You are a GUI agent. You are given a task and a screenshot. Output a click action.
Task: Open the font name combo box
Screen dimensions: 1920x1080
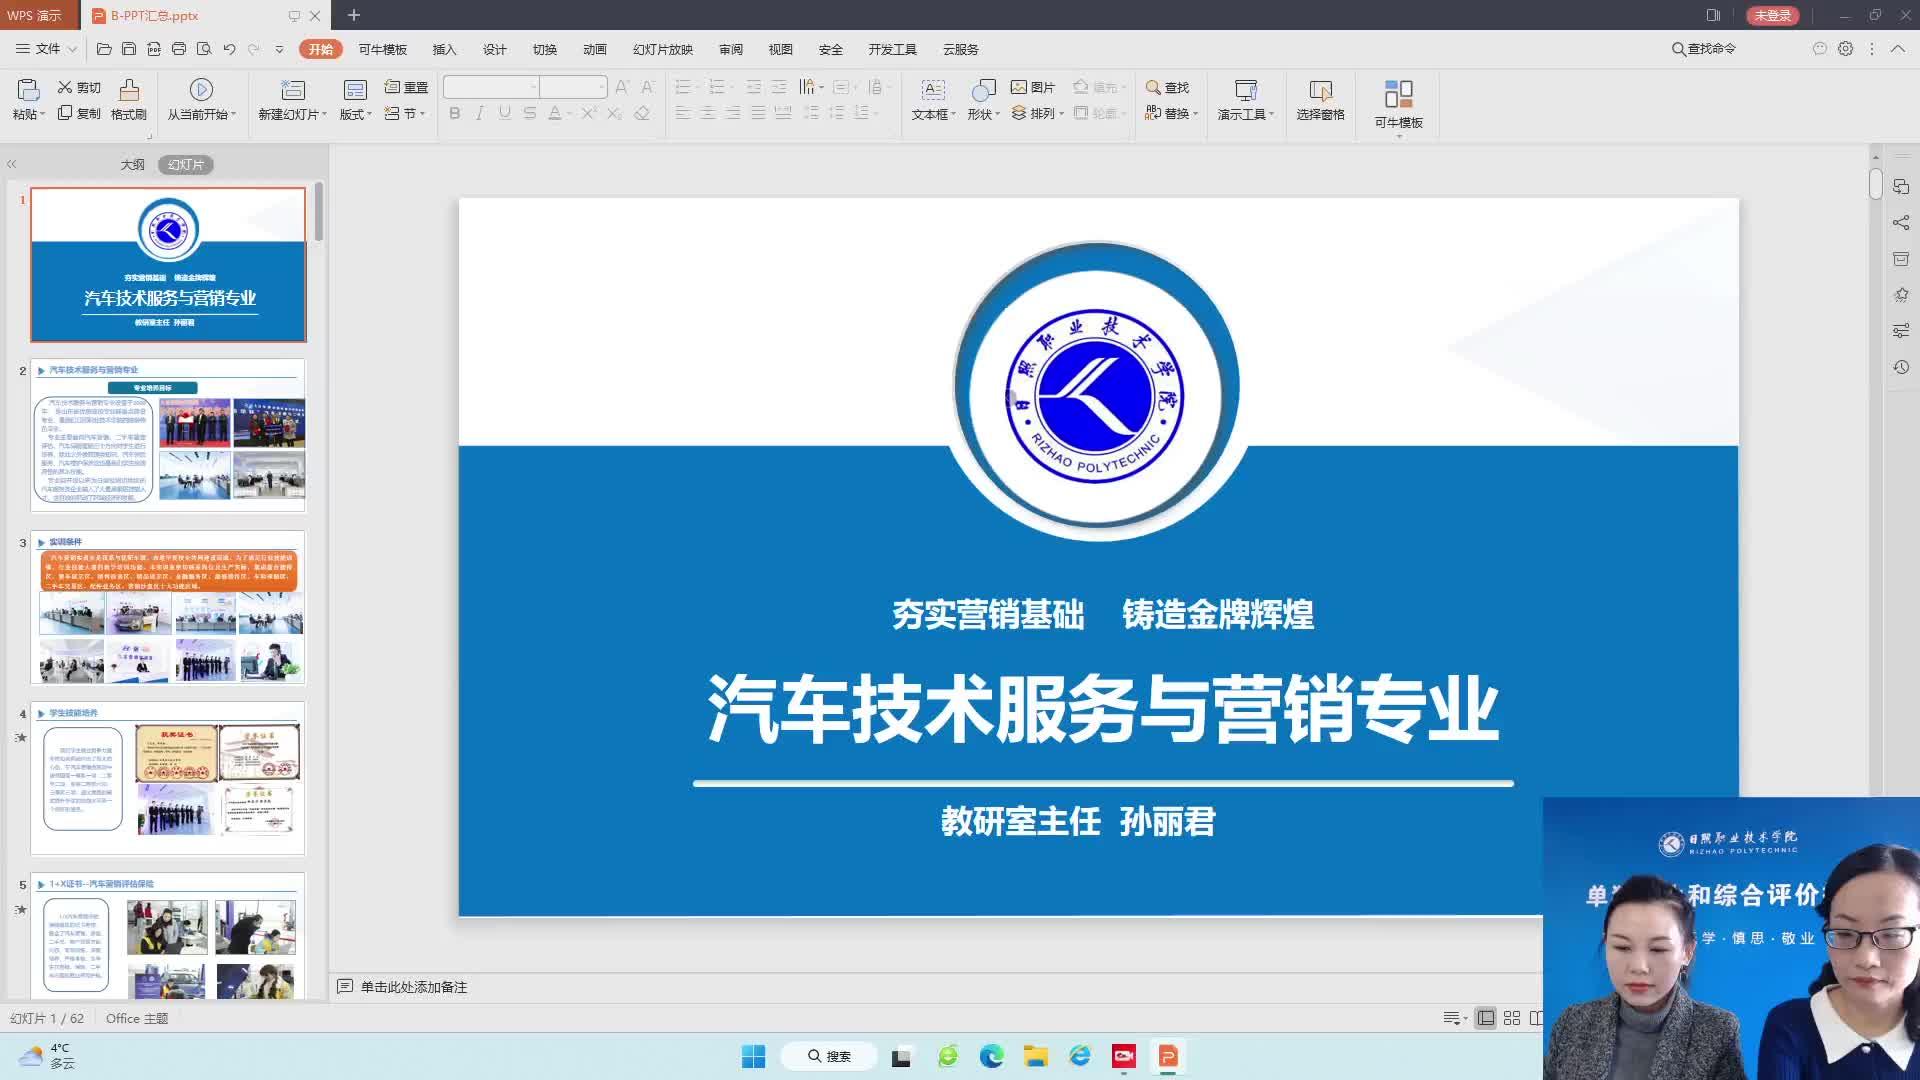tap(491, 87)
